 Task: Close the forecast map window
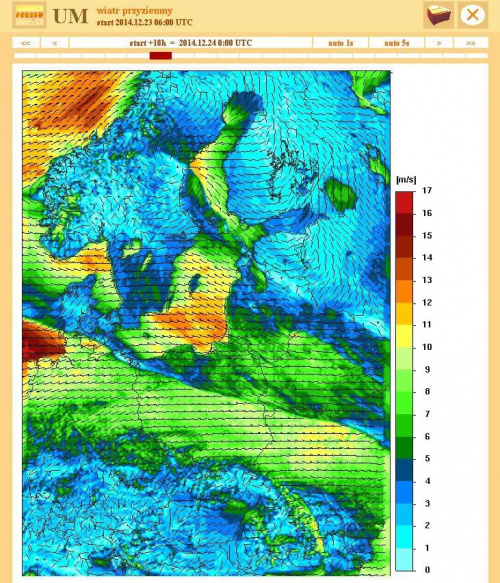472,15
